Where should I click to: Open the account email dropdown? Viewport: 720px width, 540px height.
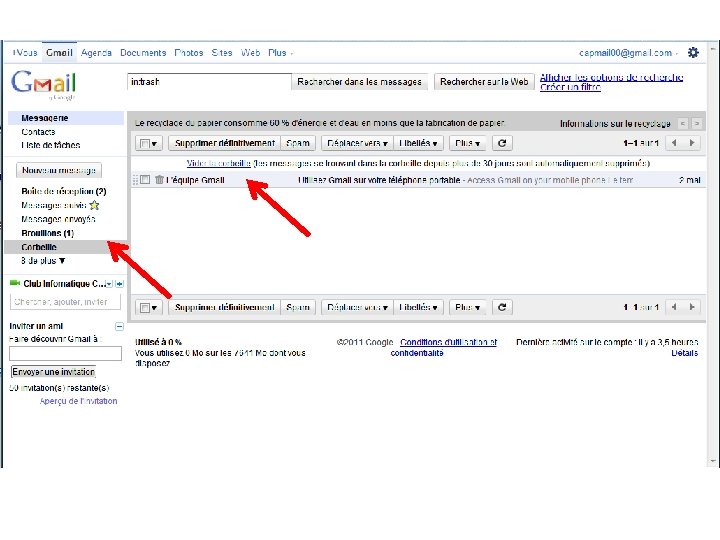628,53
